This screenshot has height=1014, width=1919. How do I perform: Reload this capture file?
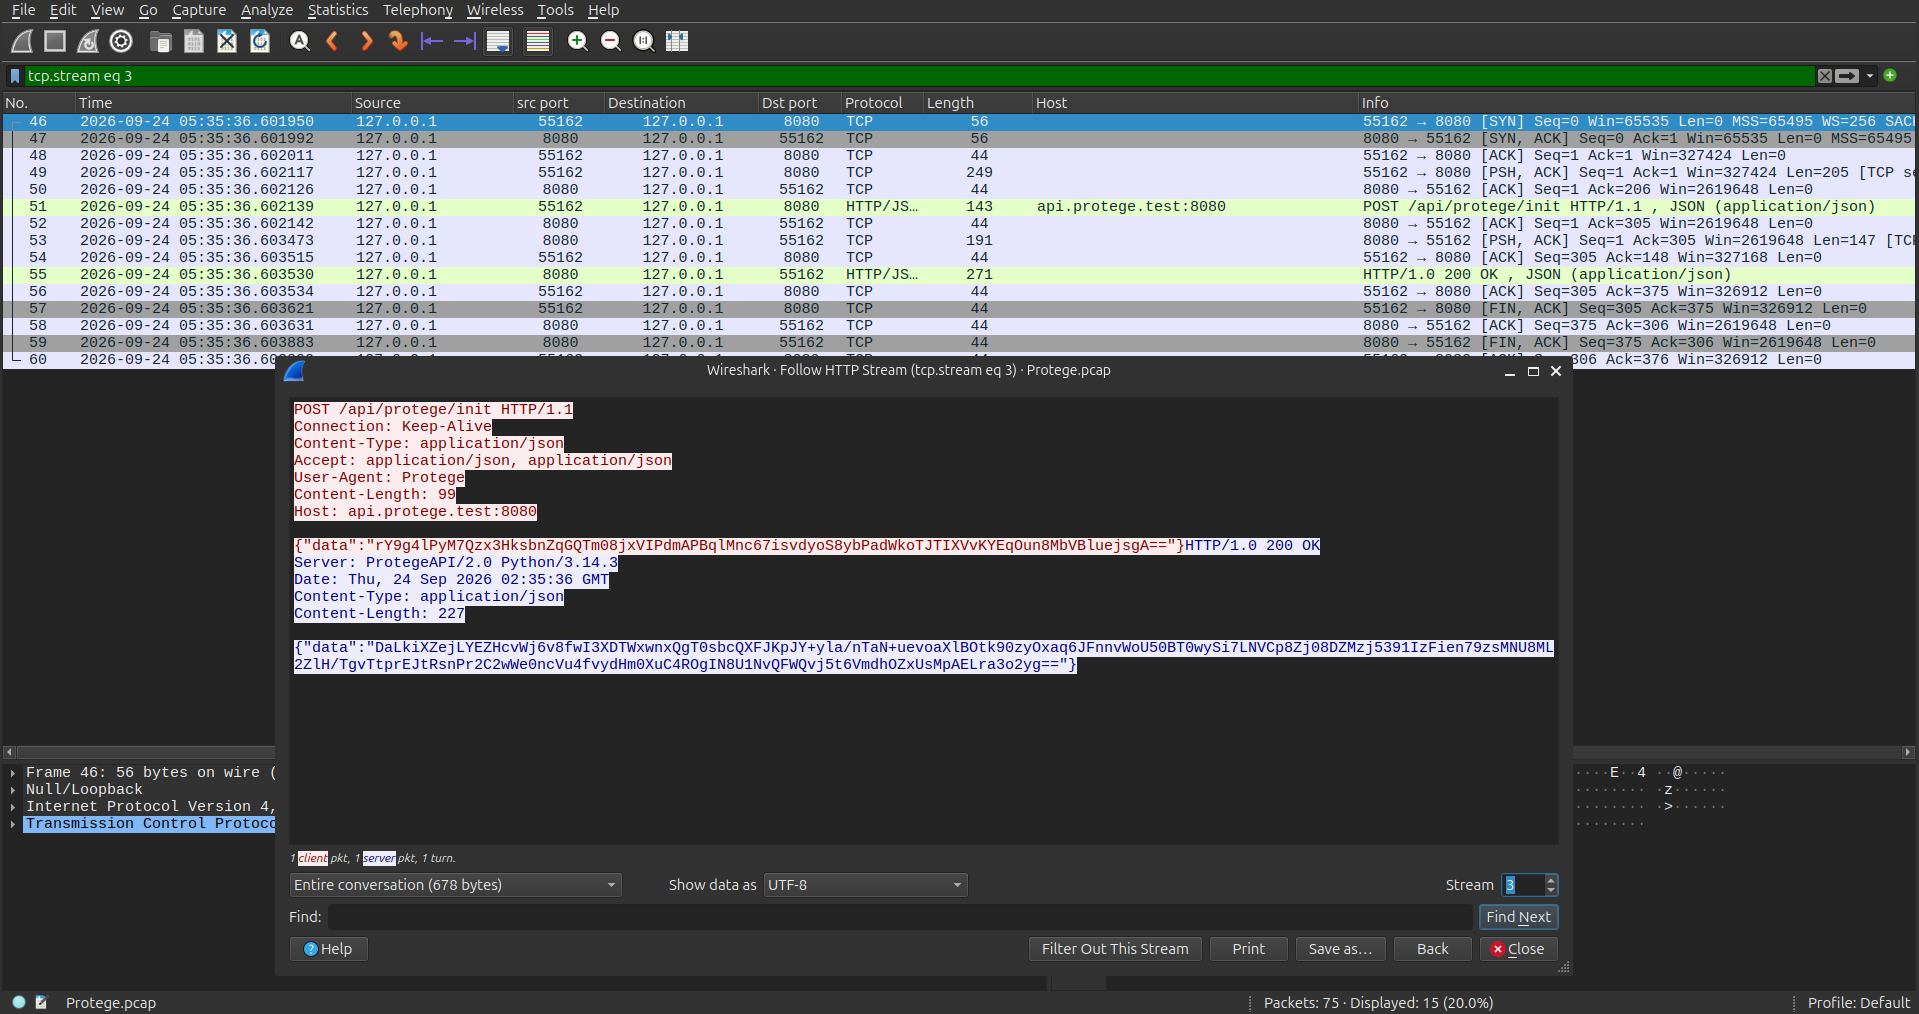point(260,41)
